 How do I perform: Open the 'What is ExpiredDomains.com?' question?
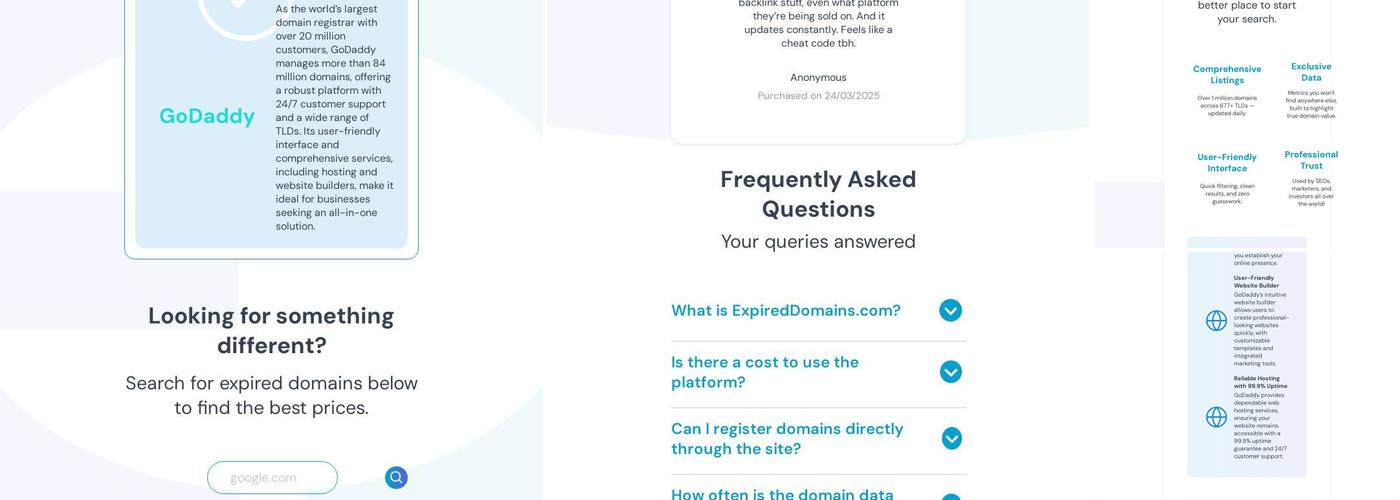(785, 311)
